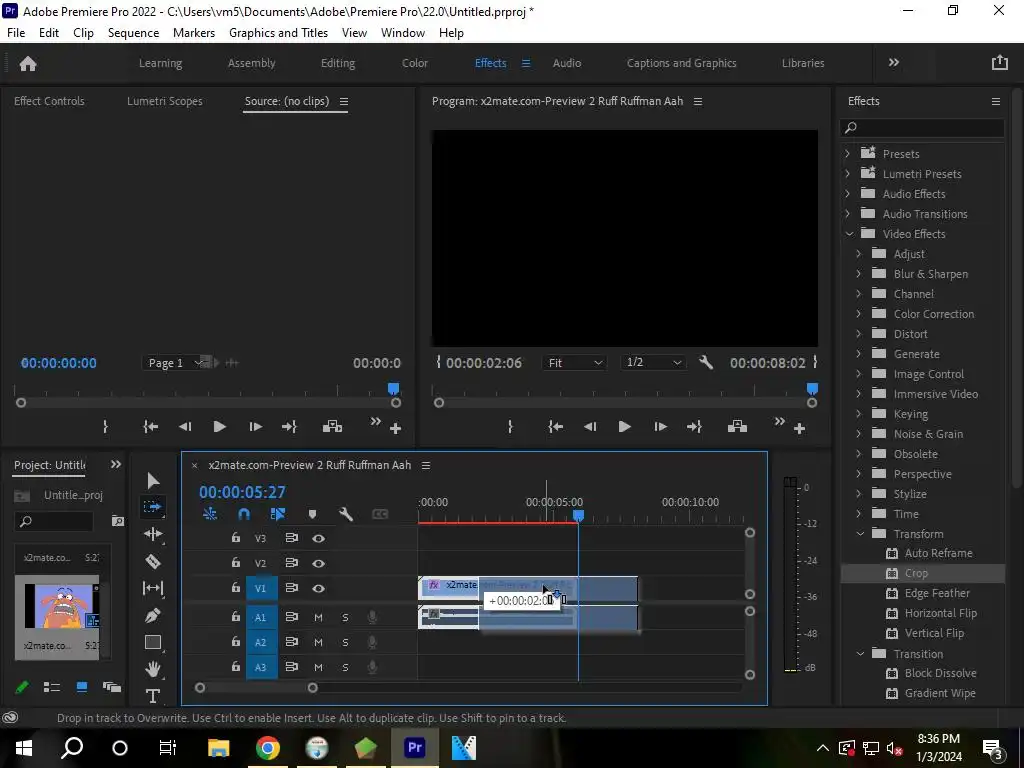
Task: Solo the A2 audio track
Action: point(345,643)
